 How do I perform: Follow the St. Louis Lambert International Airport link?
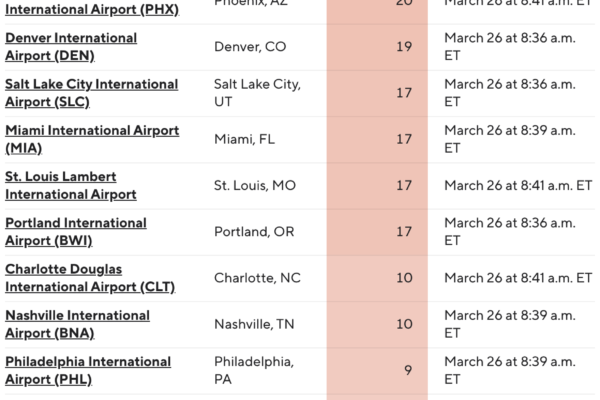(x=71, y=185)
